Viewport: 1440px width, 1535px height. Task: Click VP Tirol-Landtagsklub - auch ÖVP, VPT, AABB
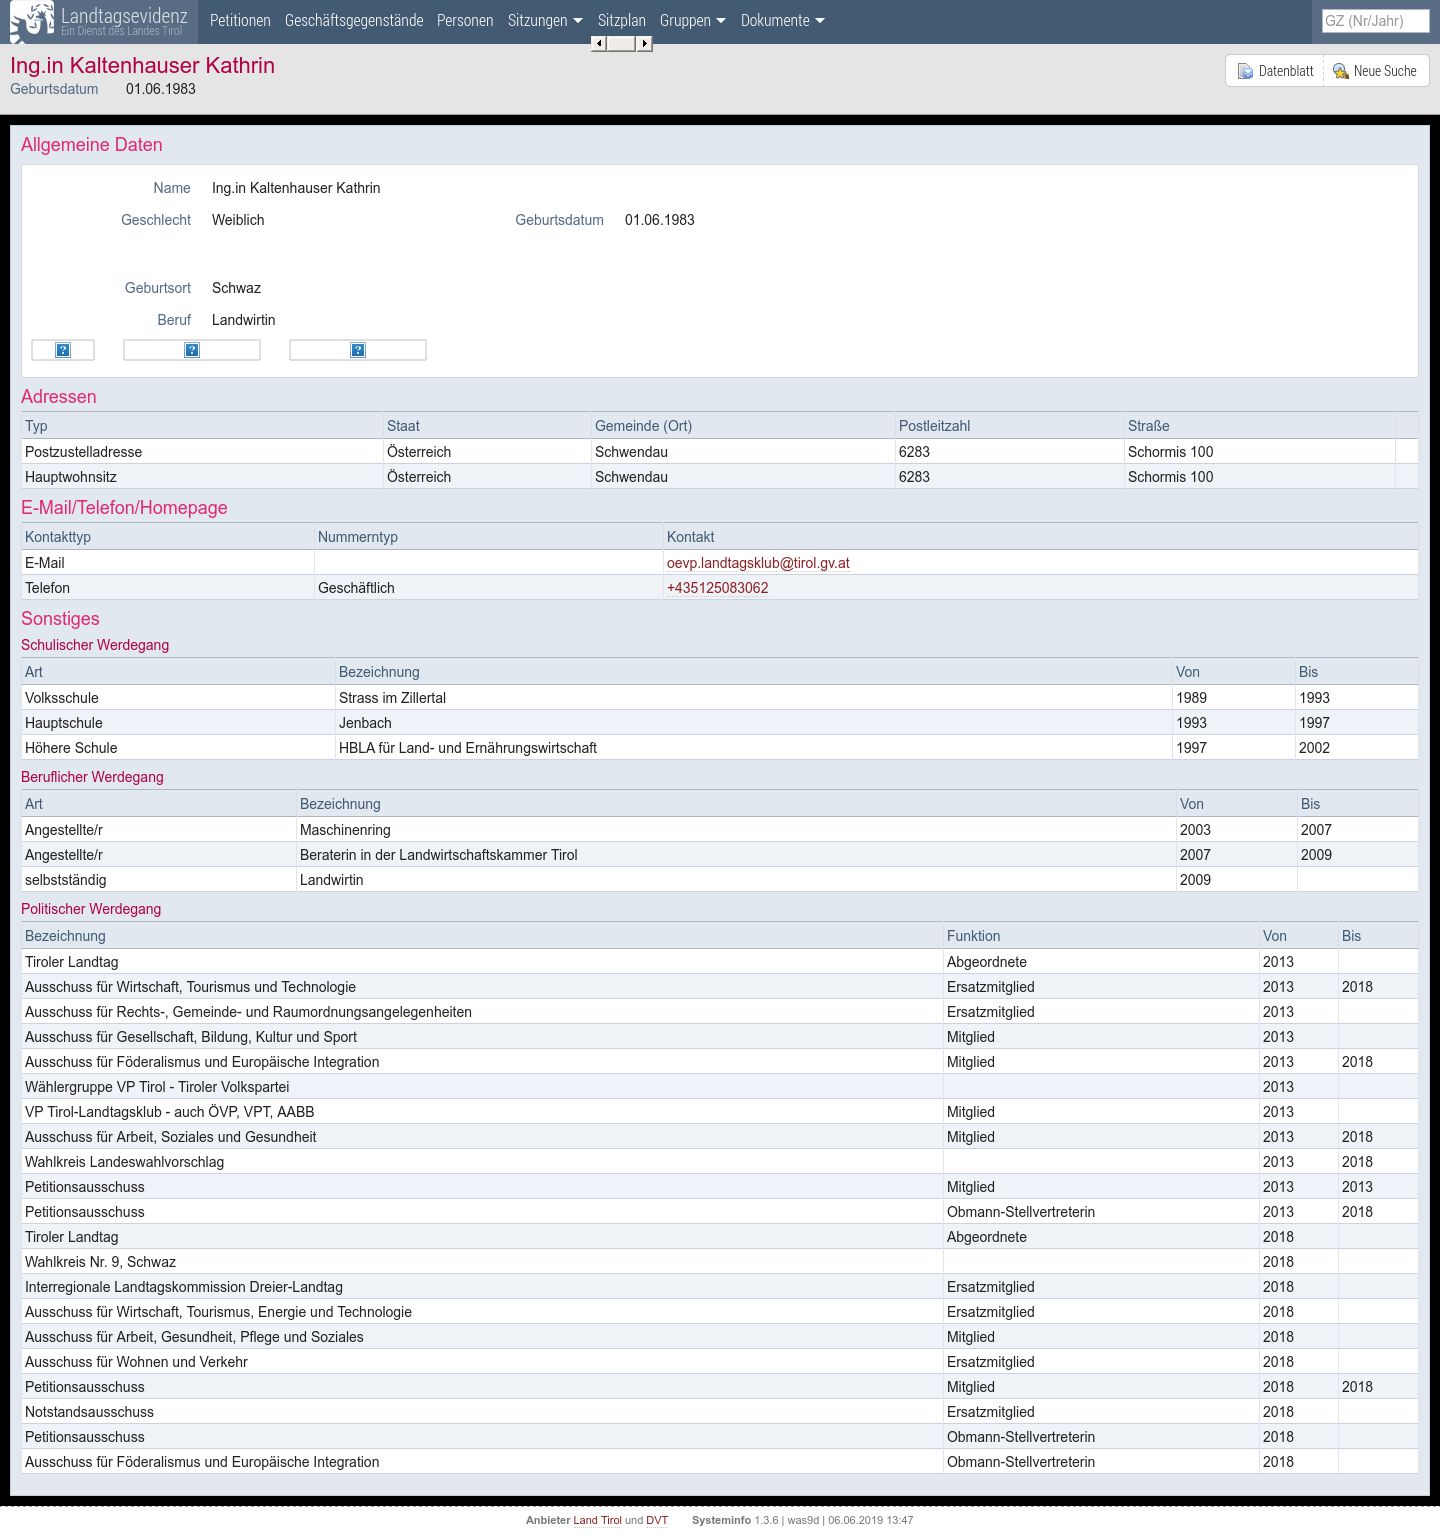pos(170,1112)
